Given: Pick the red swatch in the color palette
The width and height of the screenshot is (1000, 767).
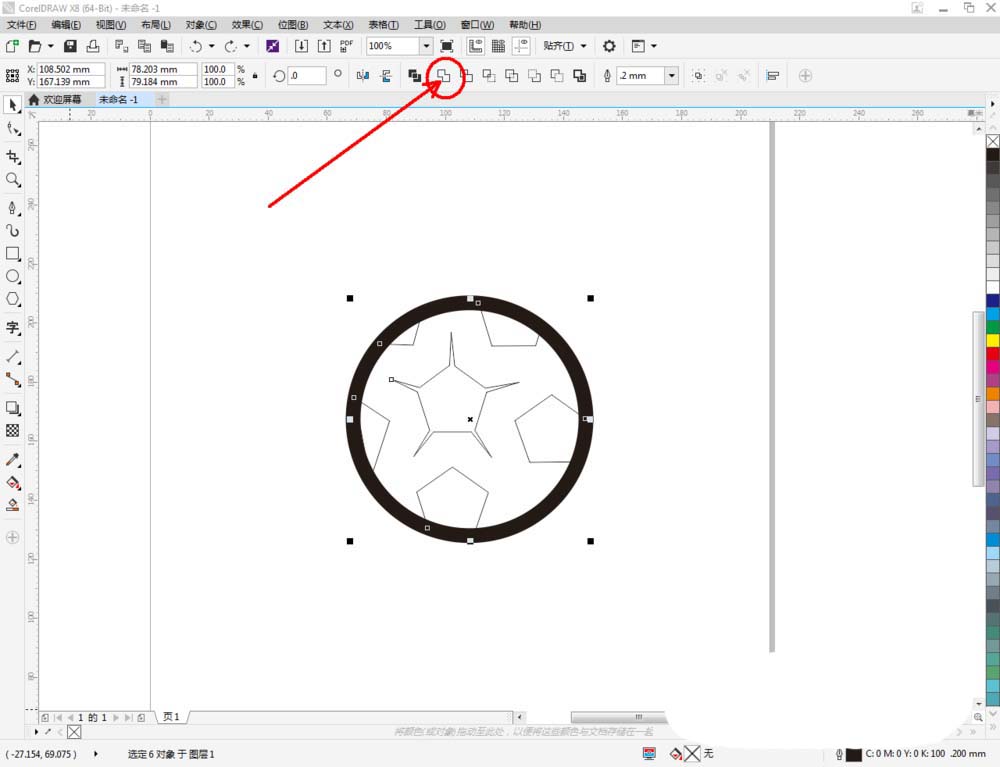Looking at the screenshot, I should 993,353.
